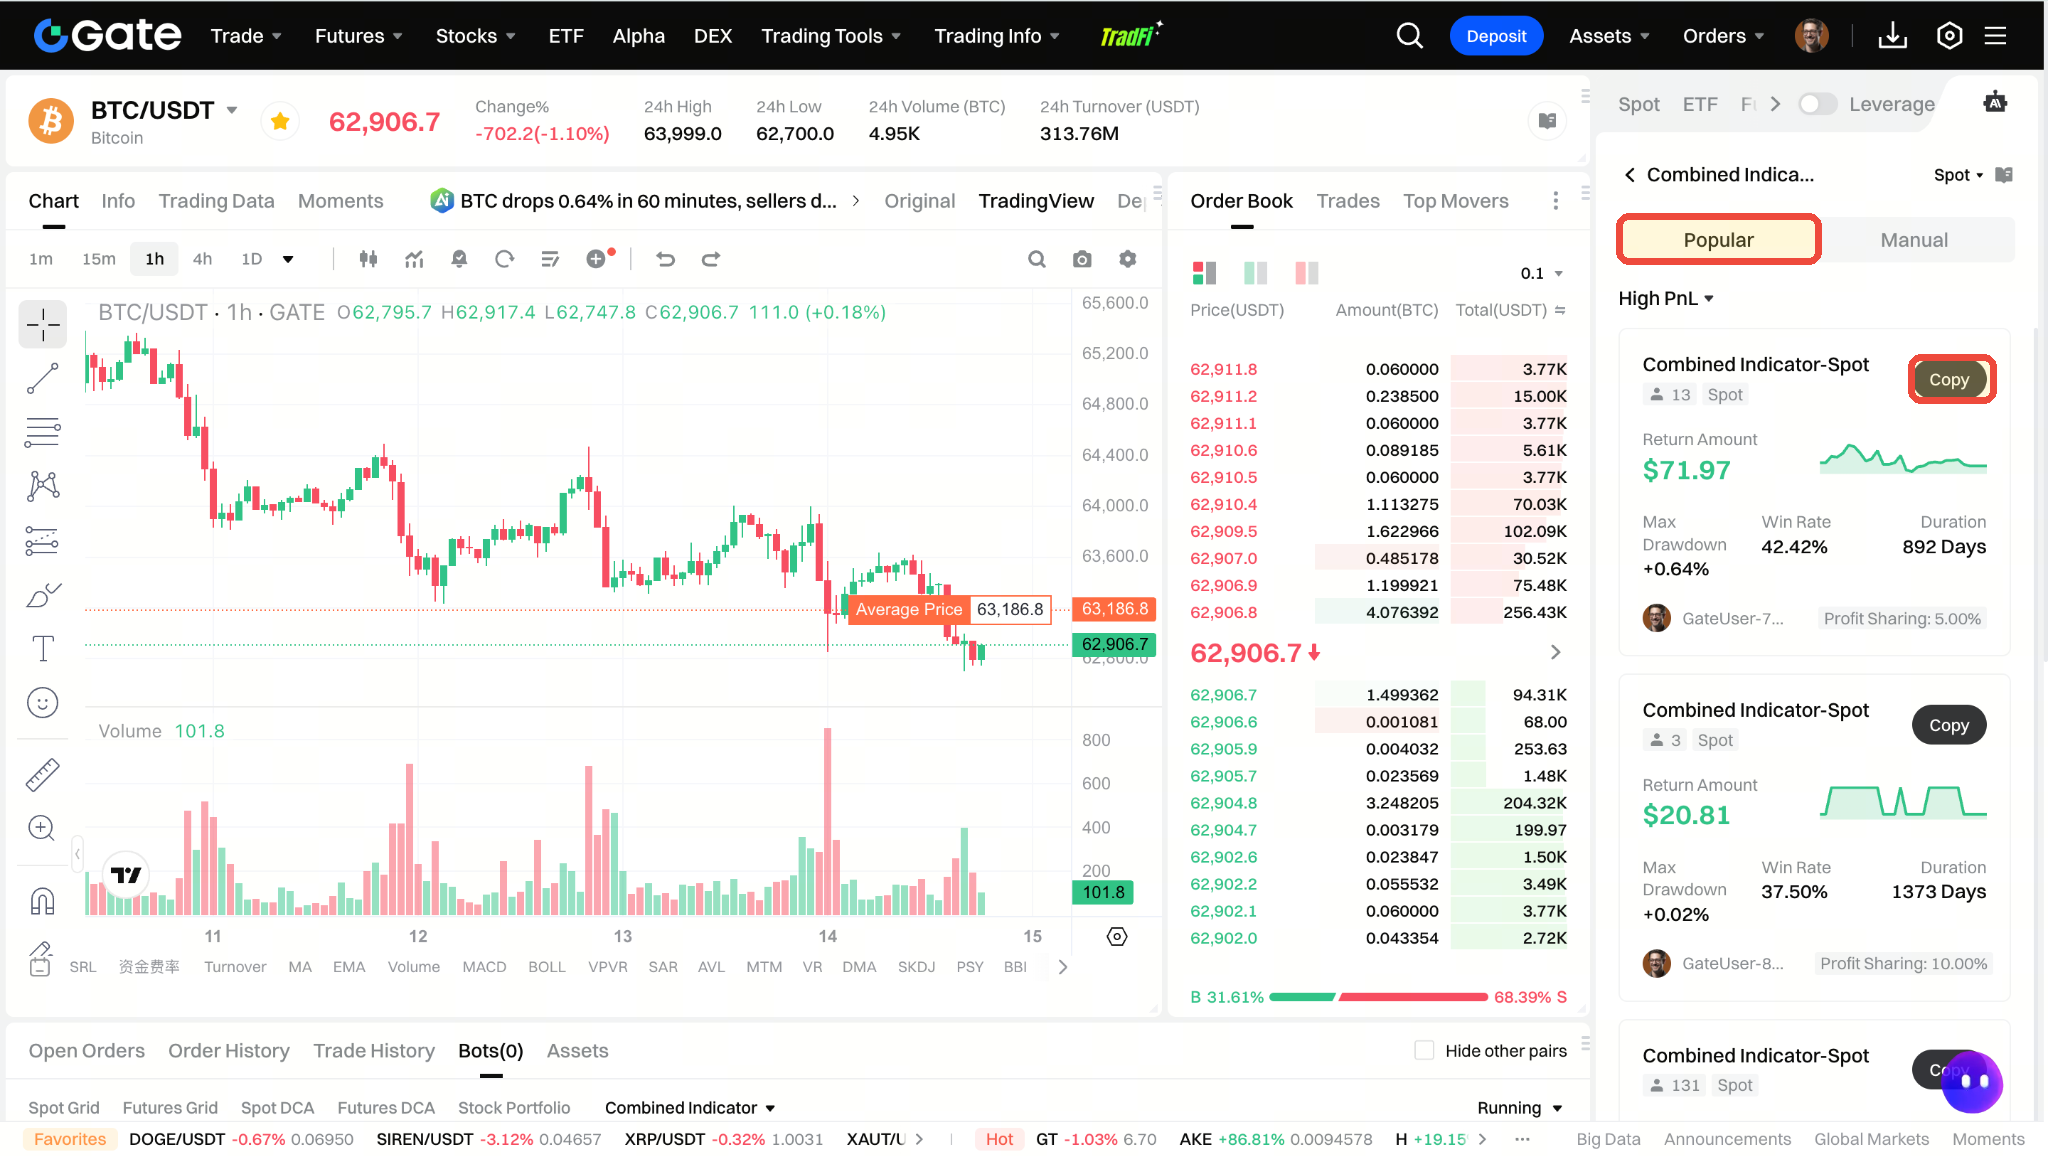
Task: Select the brush drawing tool
Action: (43, 594)
